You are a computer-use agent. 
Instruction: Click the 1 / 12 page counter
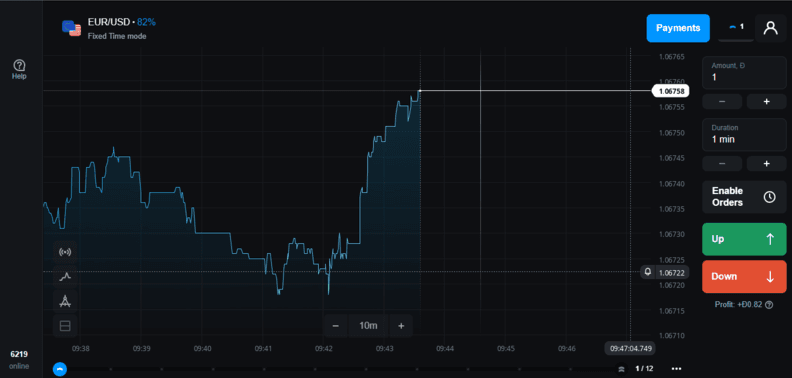[644, 368]
